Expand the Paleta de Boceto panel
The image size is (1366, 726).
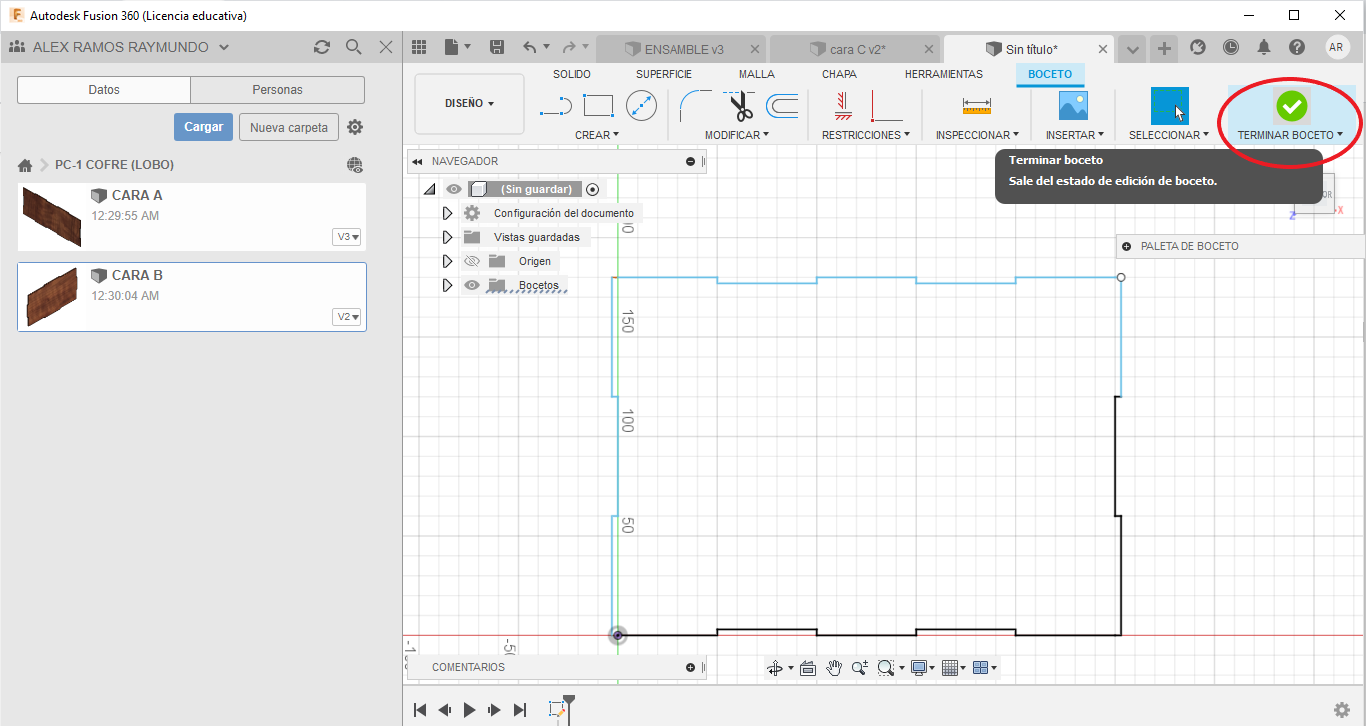tap(1127, 246)
